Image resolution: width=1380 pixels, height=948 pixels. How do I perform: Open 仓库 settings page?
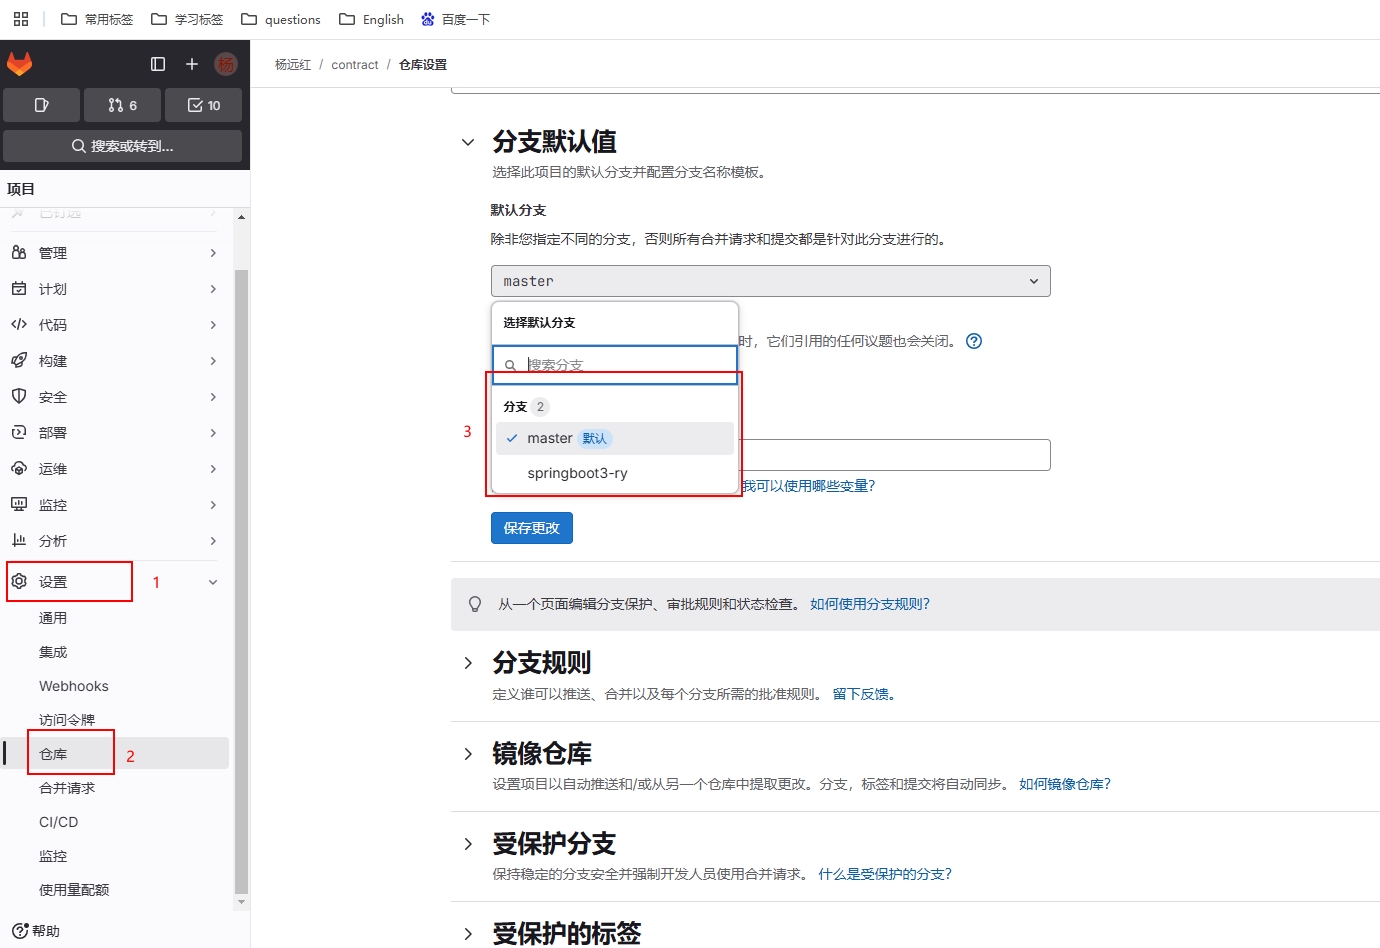click(115, 754)
